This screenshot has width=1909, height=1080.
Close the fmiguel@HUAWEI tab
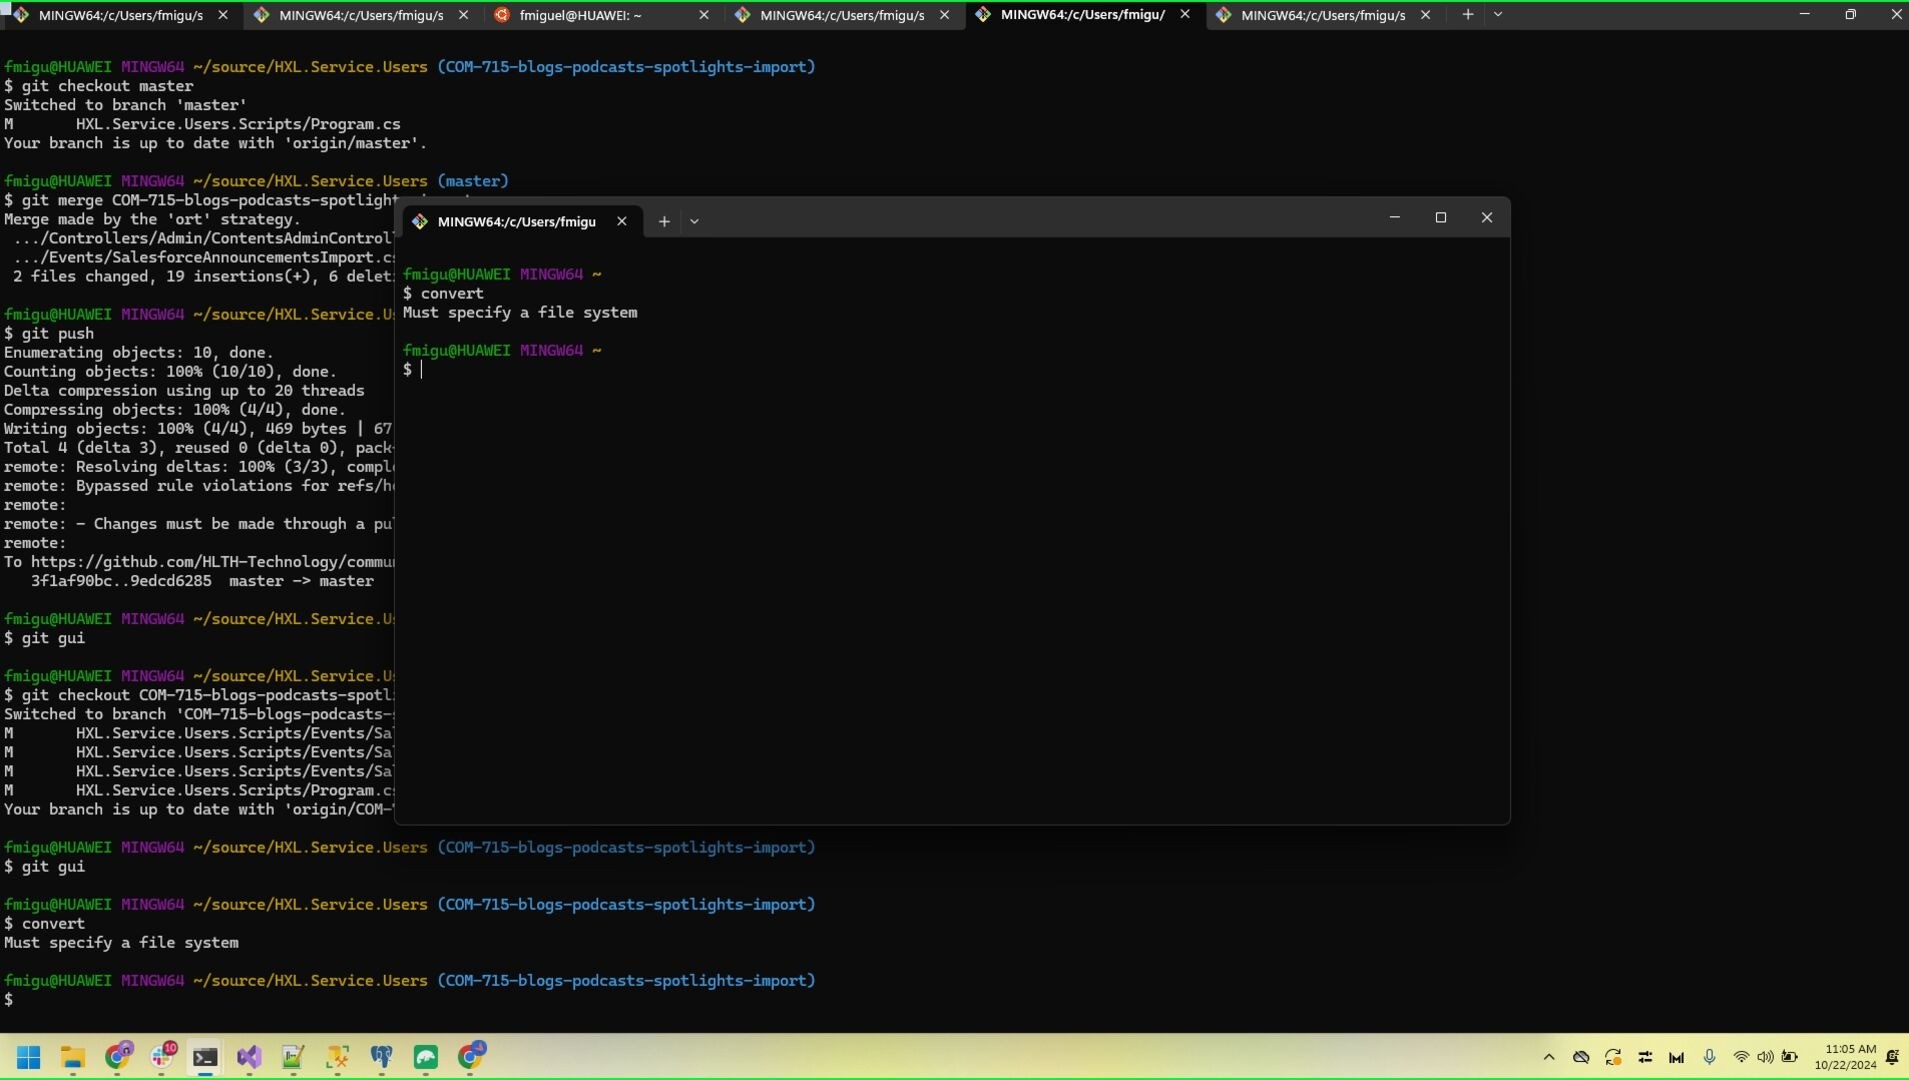tap(704, 15)
